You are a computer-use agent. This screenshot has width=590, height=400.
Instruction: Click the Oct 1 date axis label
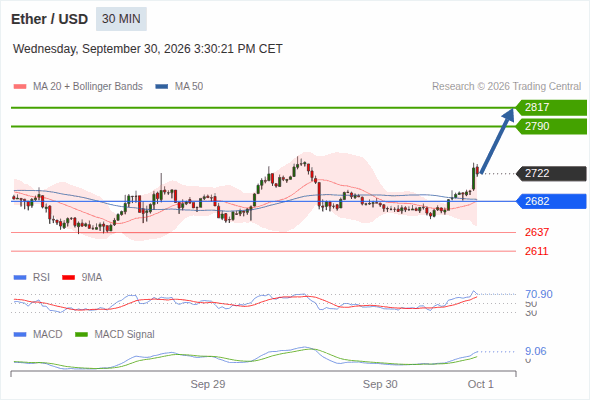tap(481, 384)
